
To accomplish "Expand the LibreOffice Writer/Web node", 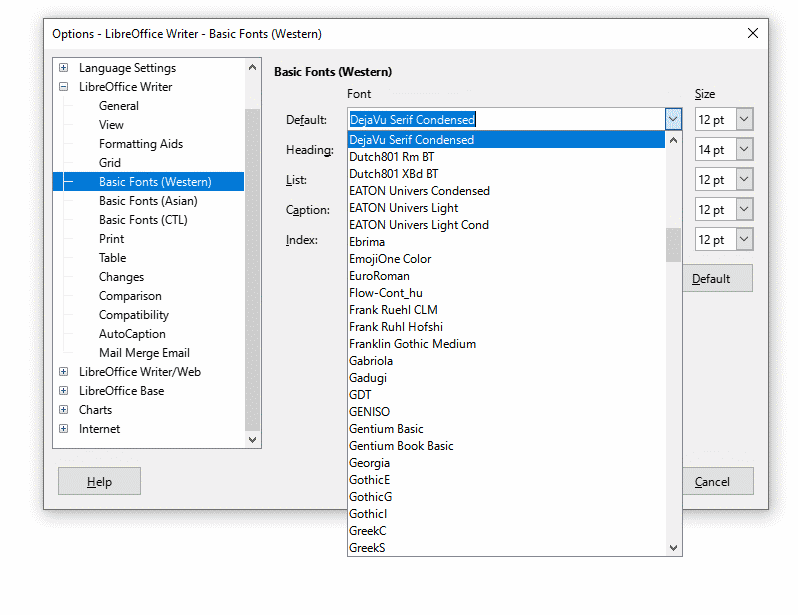I will [x=64, y=372].
